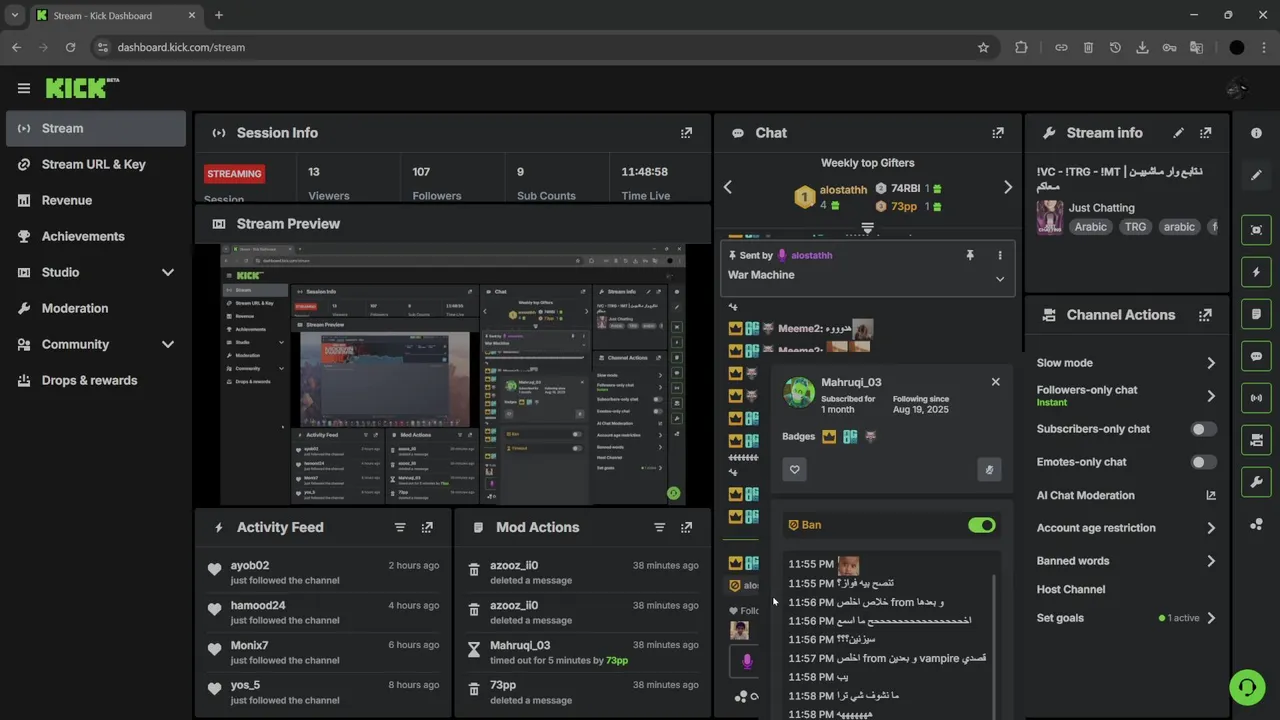Click the mute icon on Mahruqi_03 card

(989, 469)
